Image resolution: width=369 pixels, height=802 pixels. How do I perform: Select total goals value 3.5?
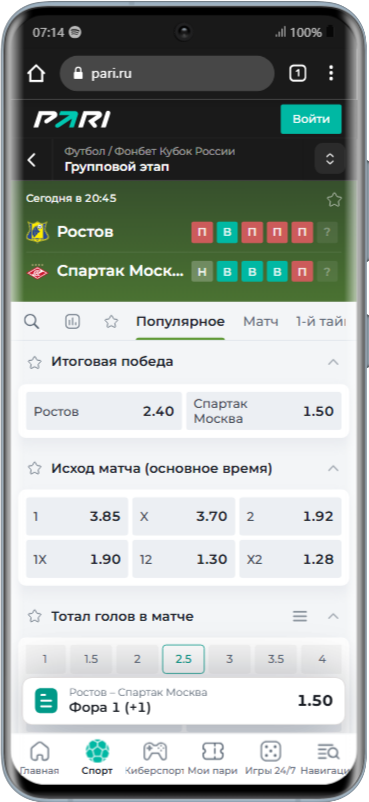click(x=275, y=659)
